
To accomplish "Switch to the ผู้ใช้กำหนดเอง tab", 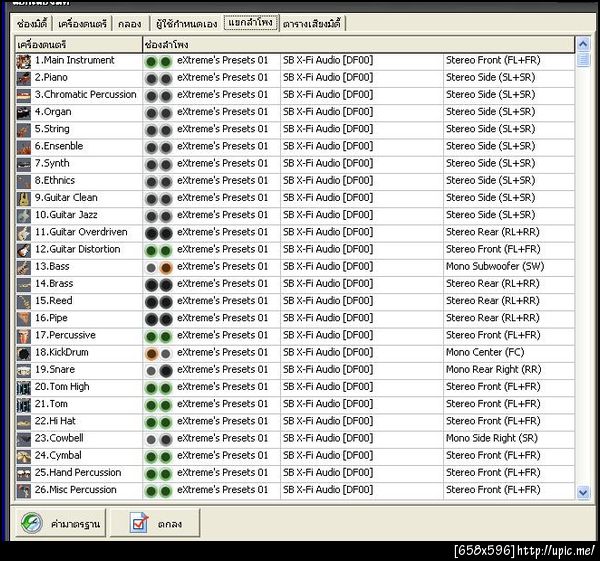I will 186,24.
